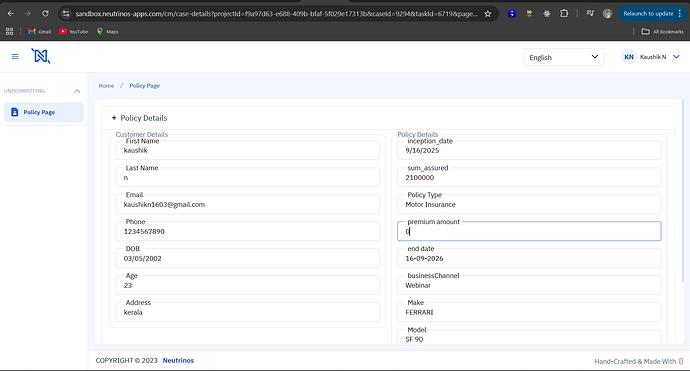Click the Customer Details group label

click(x=142, y=134)
